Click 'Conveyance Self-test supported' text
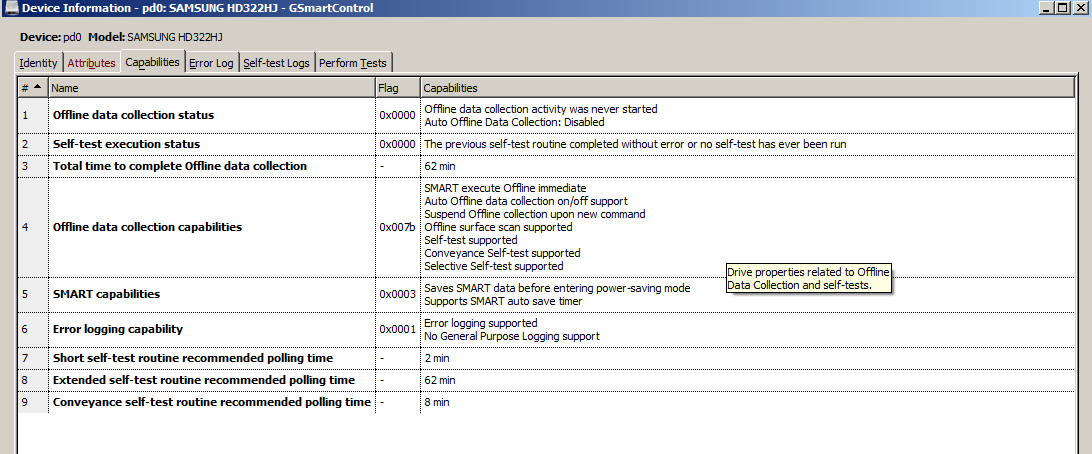This screenshot has height=454, width=1092. [502, 253]
